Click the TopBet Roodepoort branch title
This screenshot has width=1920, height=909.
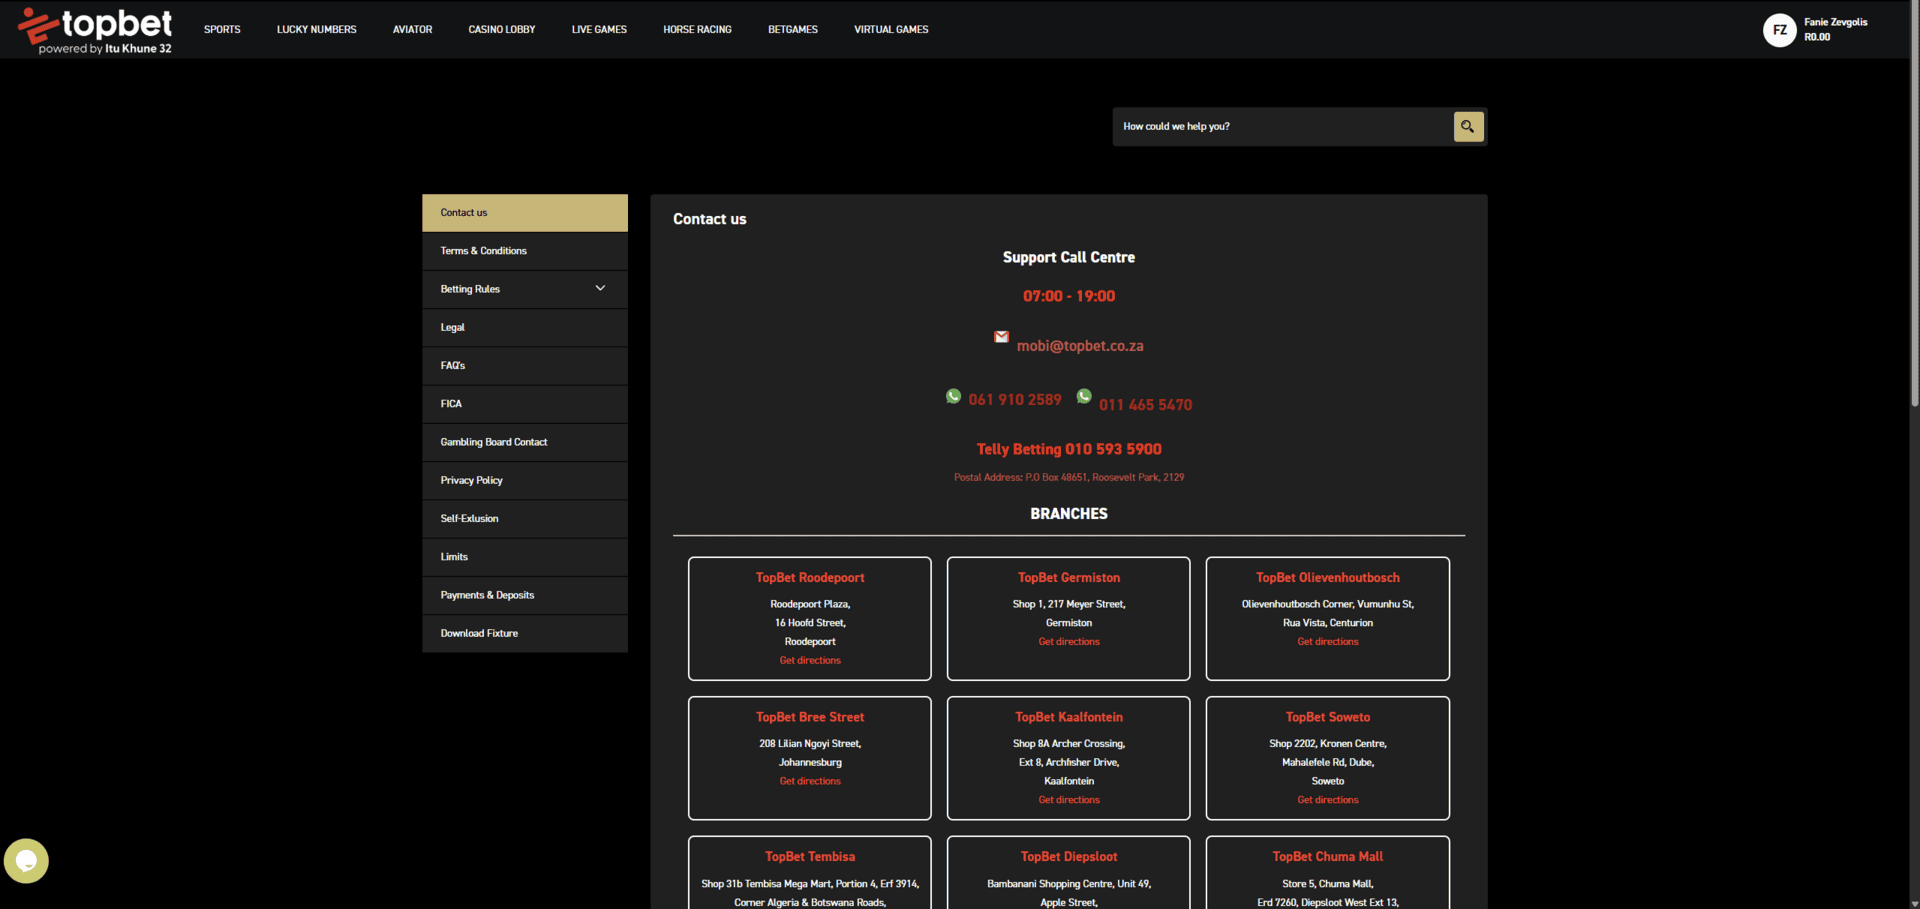(810, 578)
